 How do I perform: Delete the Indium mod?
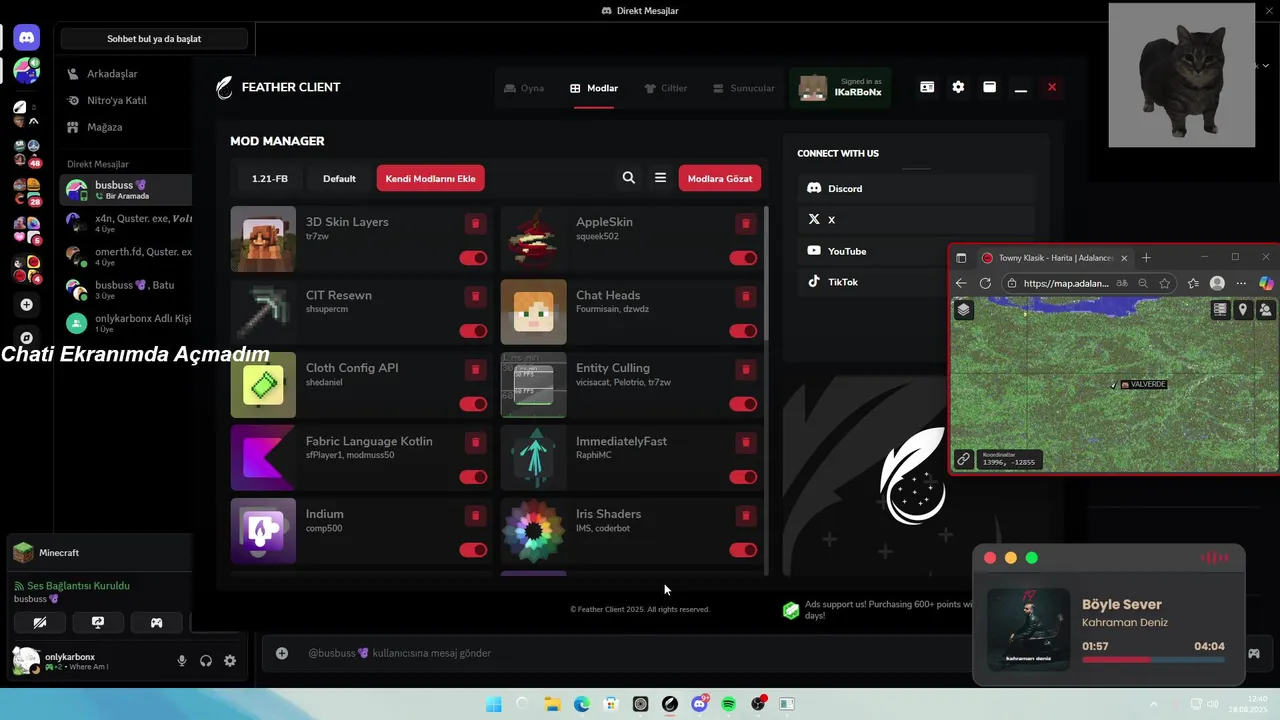click(475, 515)
